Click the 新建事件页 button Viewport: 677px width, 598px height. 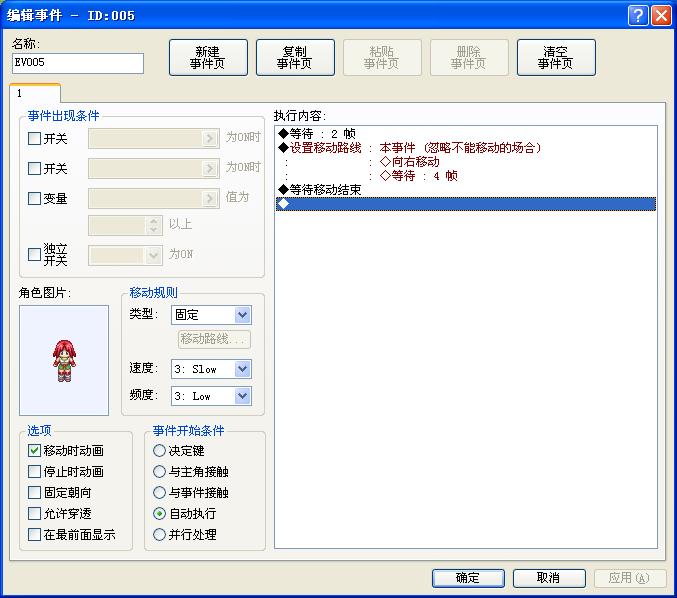click(x=208, y=57)
